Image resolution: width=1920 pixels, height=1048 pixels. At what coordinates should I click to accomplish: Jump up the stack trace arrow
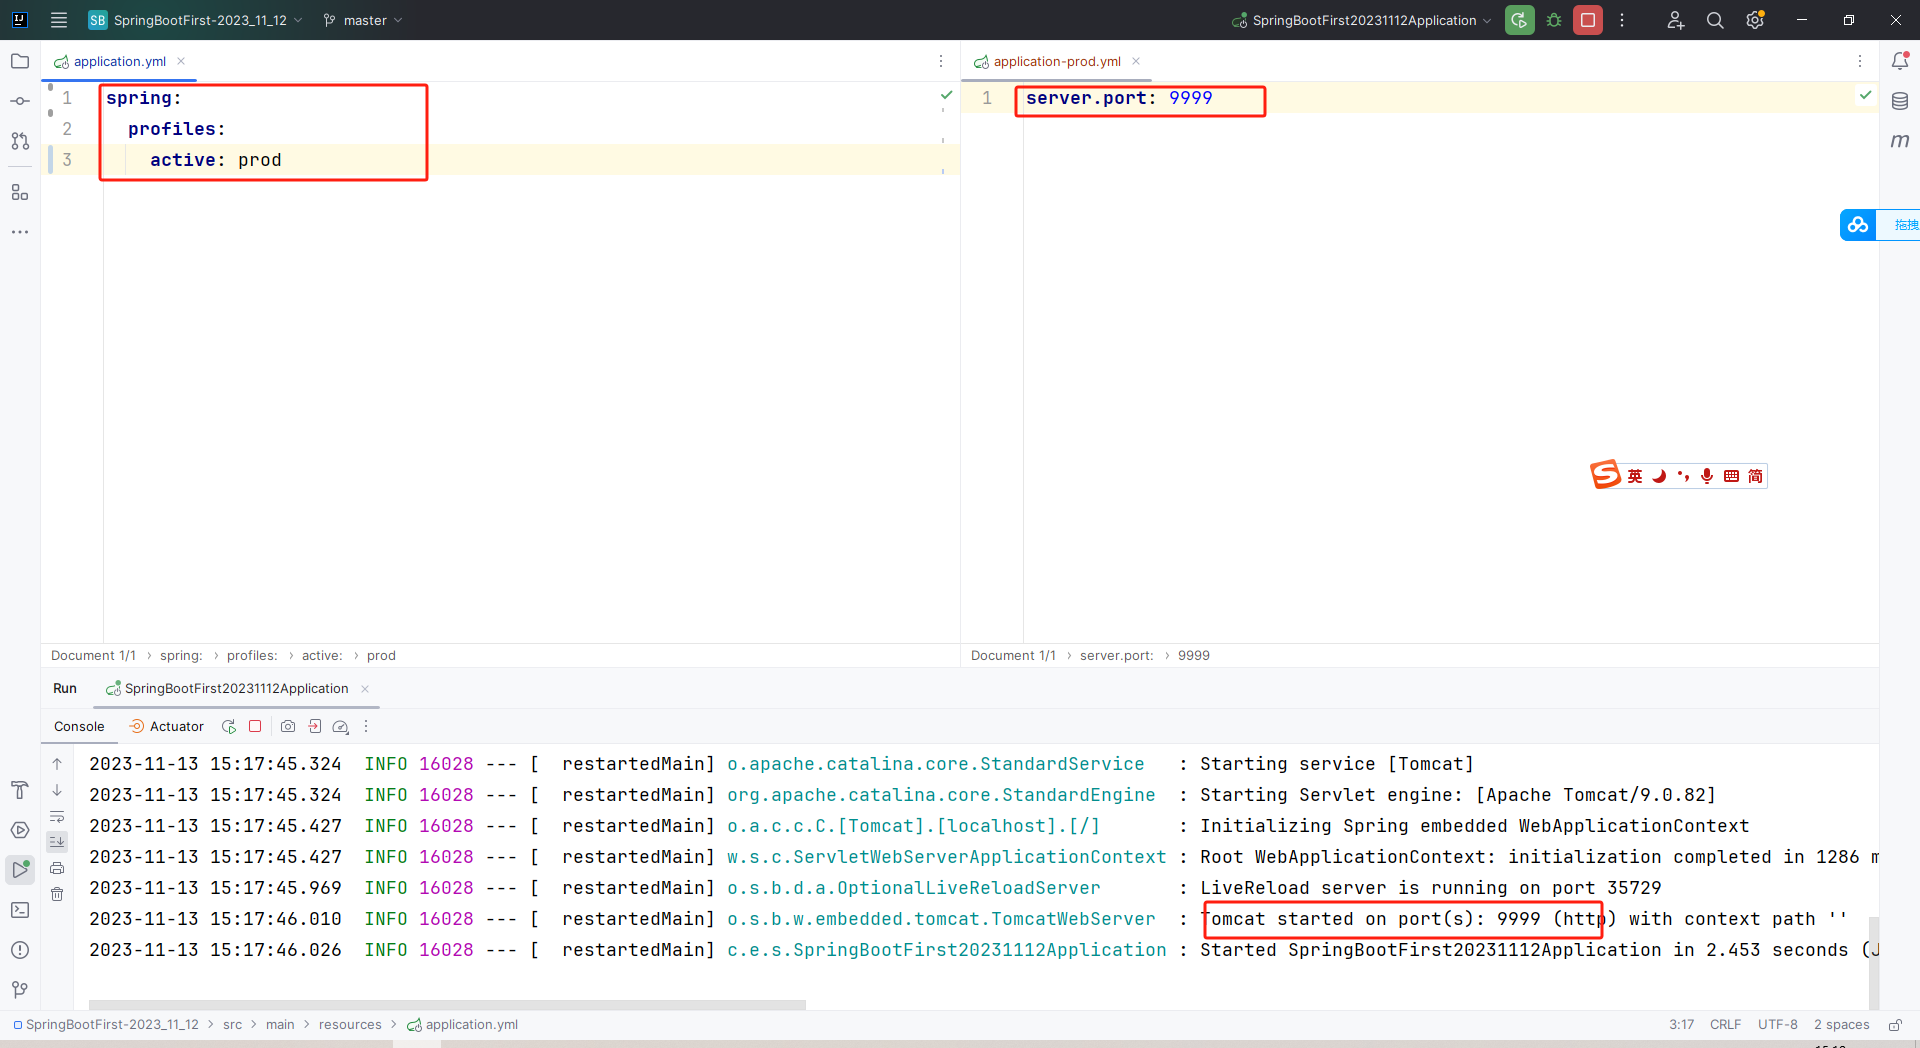tap(57, 764)
